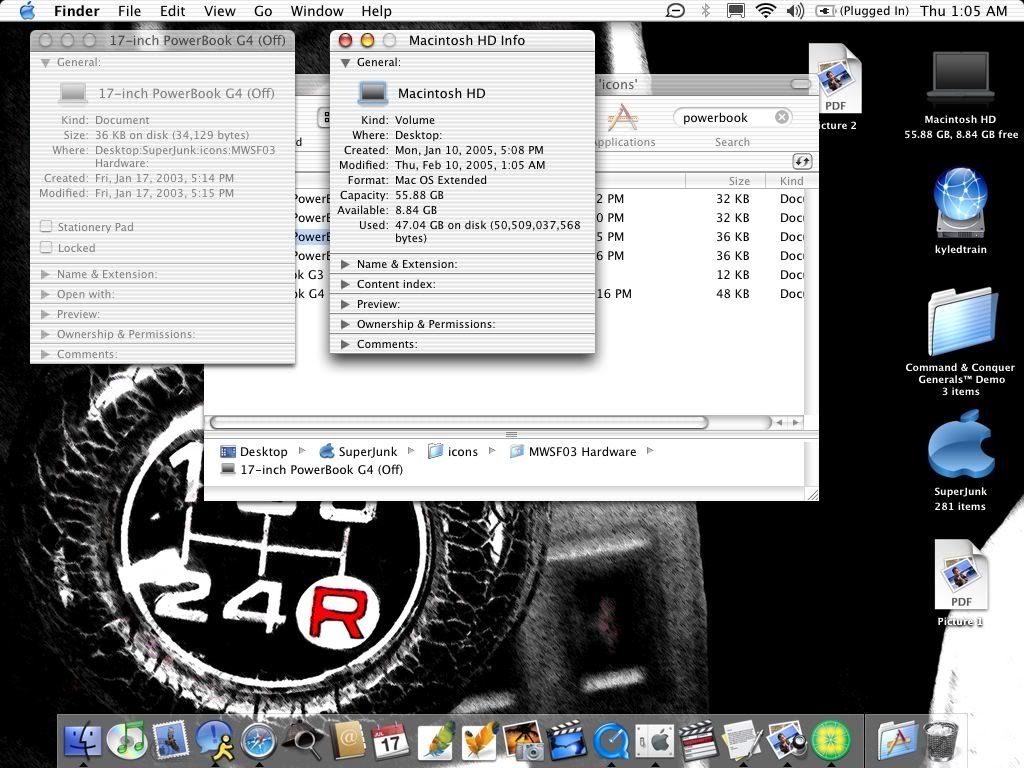Expand Ownership & Permissions in PowerBook info

45,334
